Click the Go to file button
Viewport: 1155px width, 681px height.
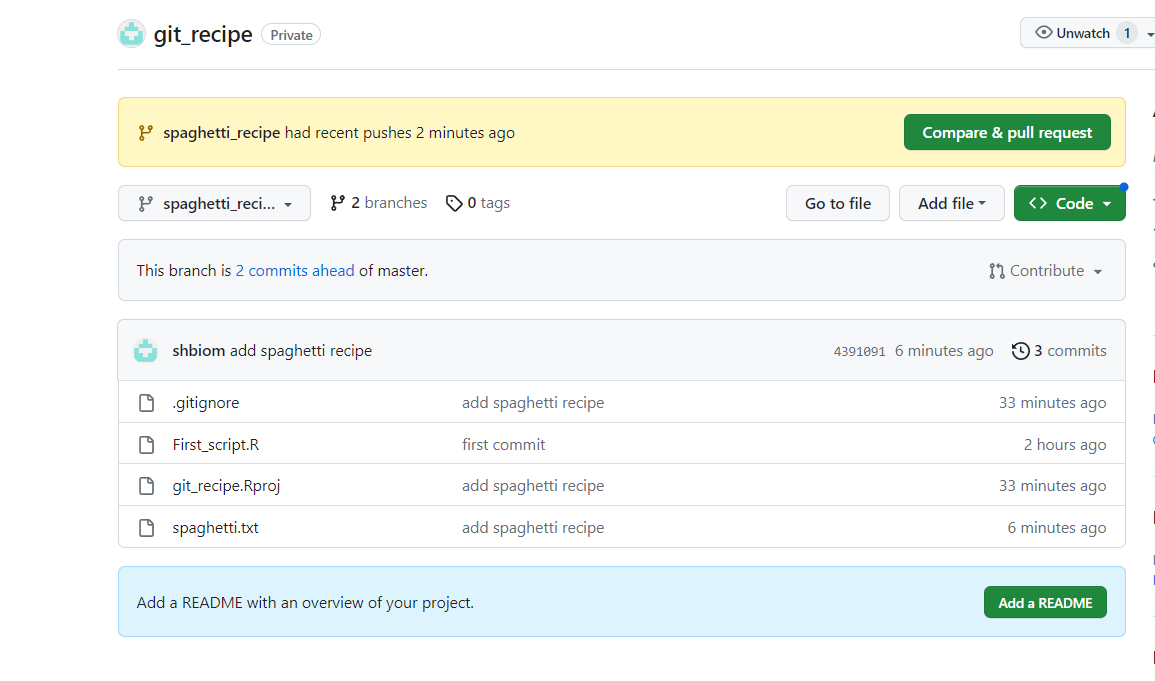837,204
